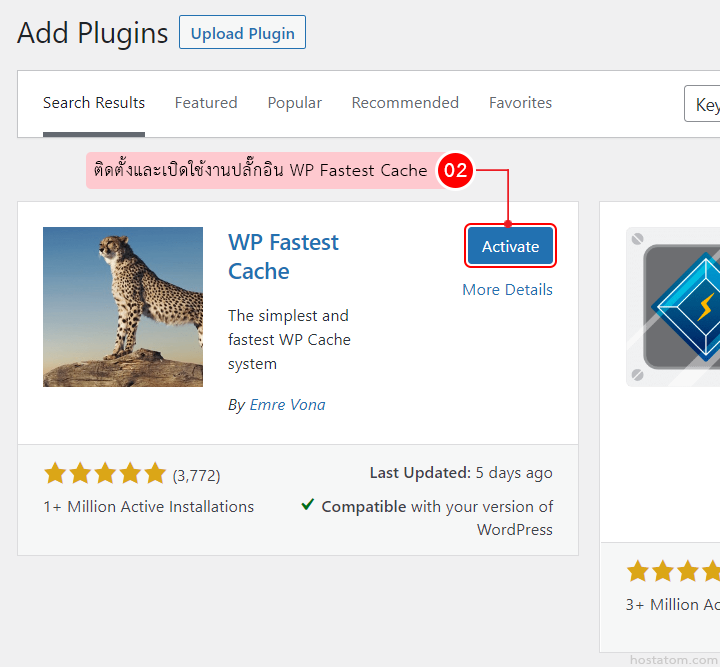Activate the WP Fastest Cache plugin

tap(510, 247)
